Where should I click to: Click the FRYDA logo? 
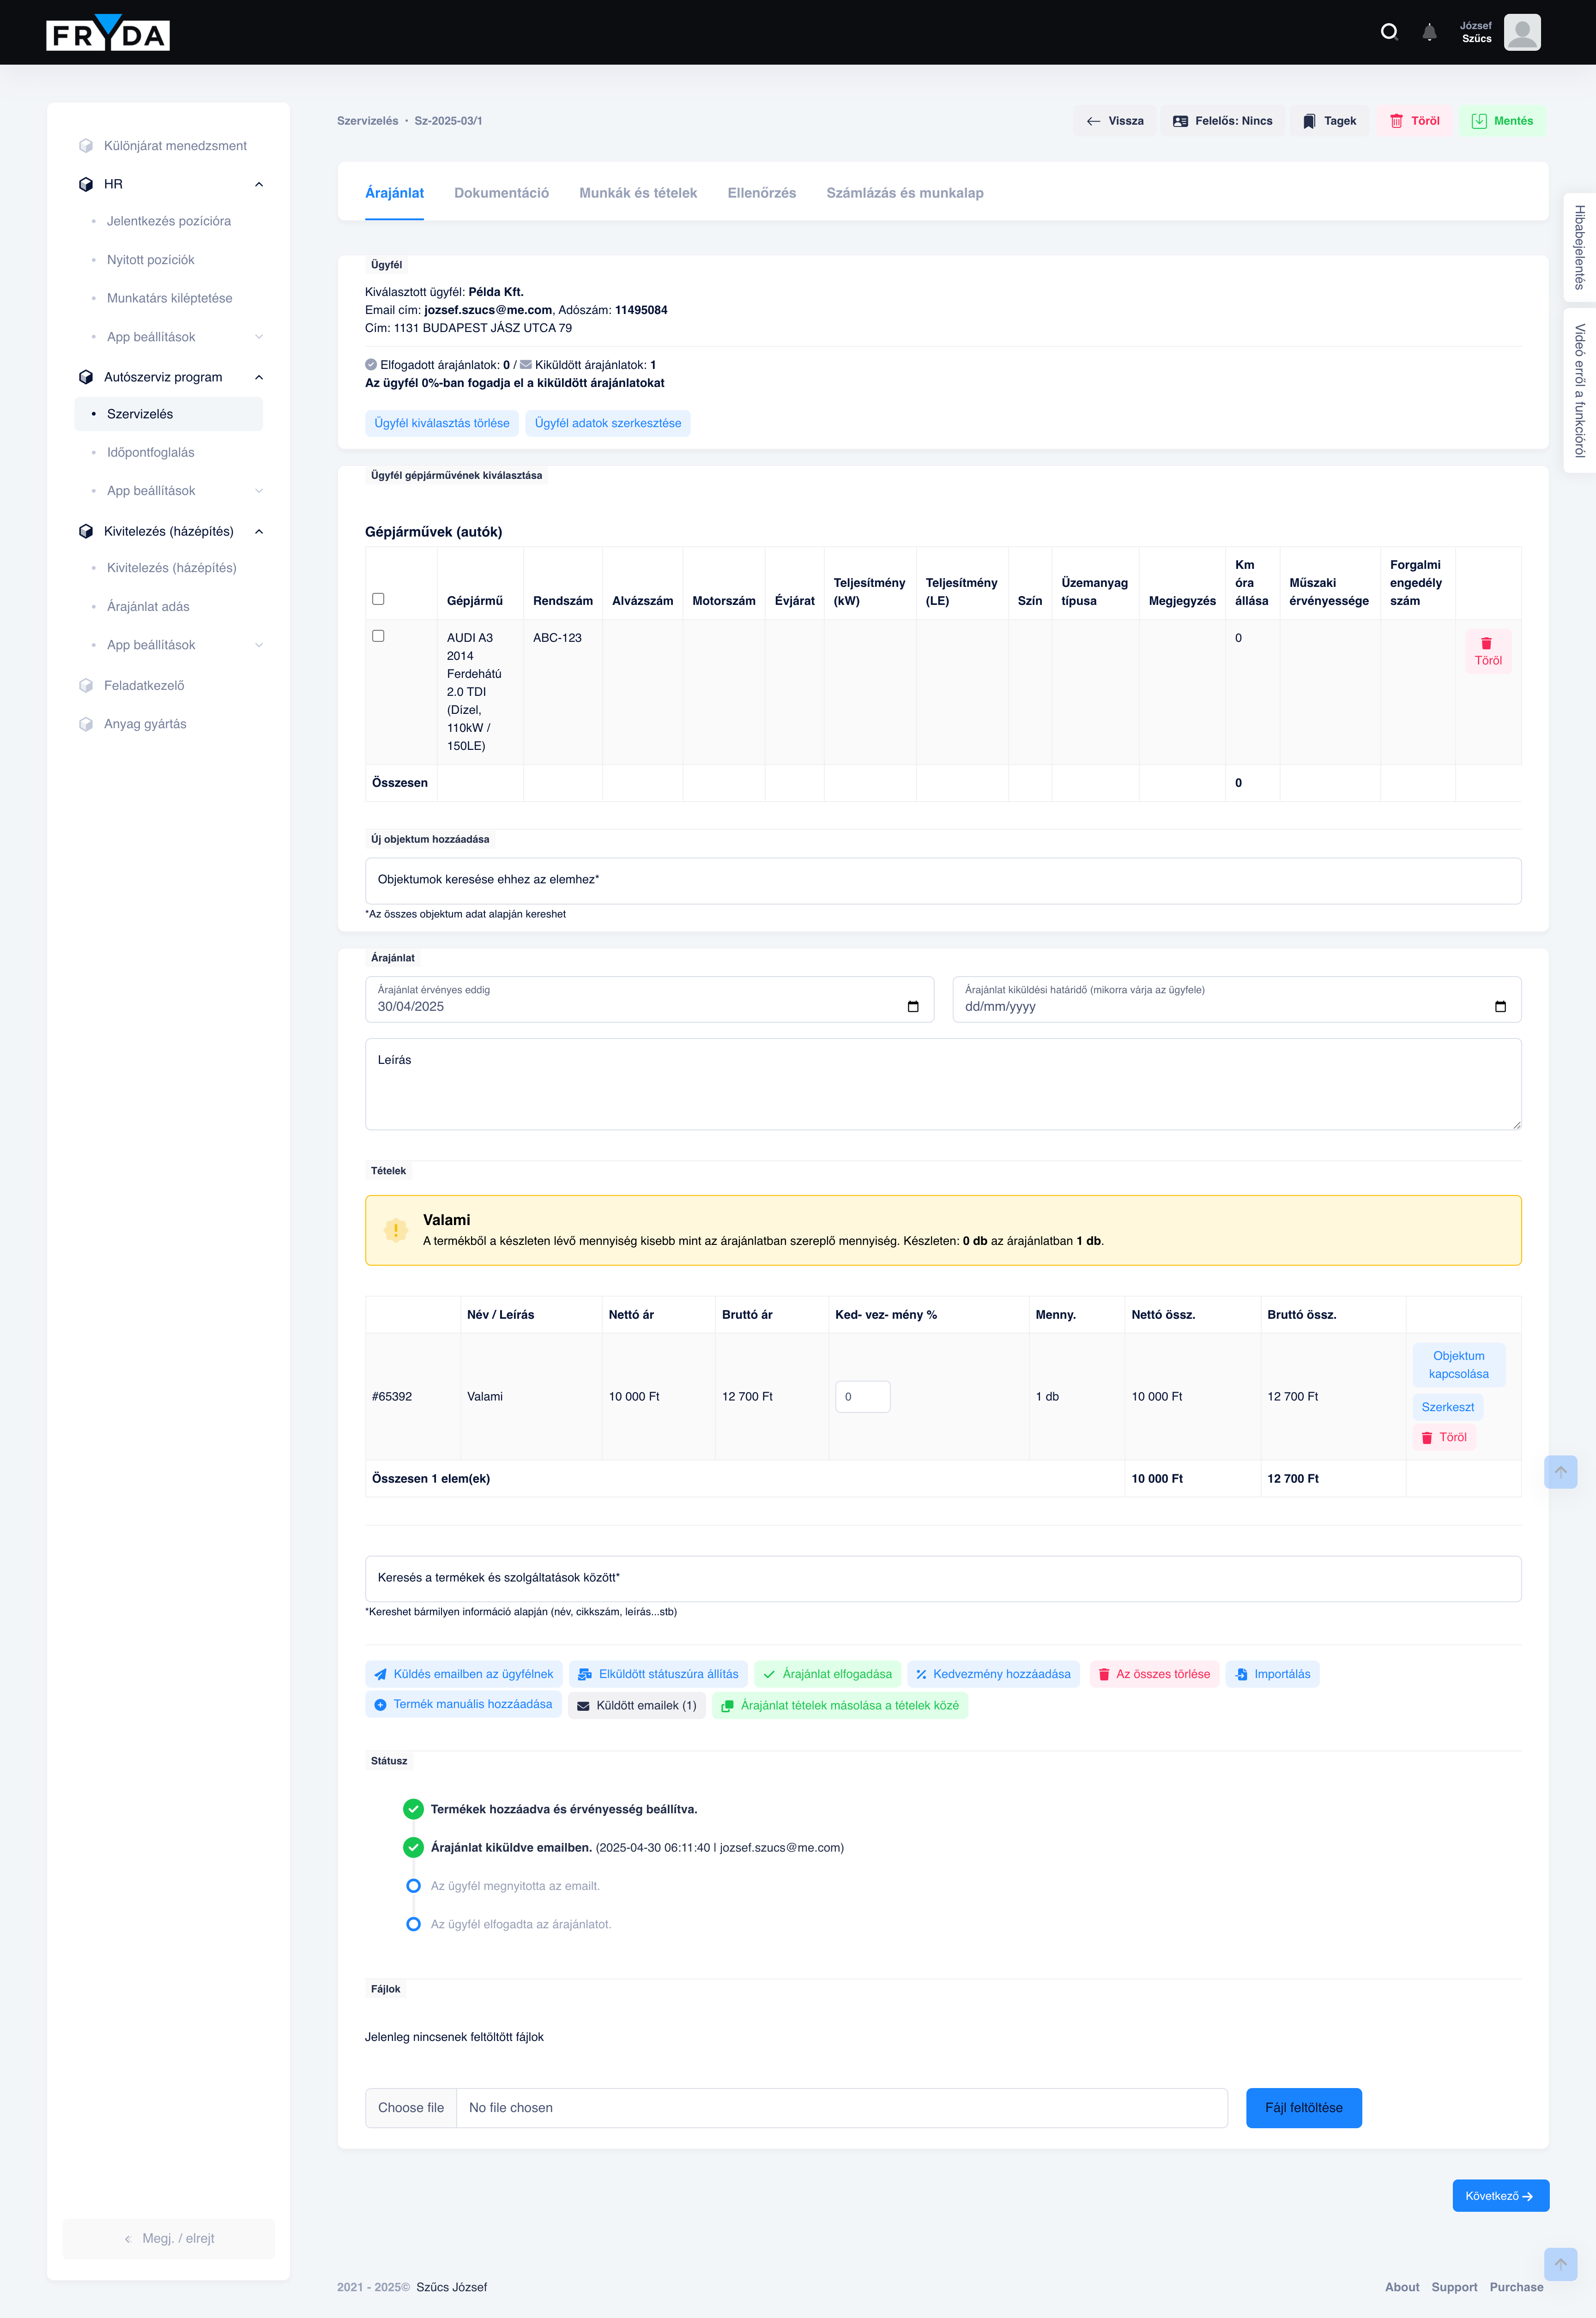tap(108, 33)
